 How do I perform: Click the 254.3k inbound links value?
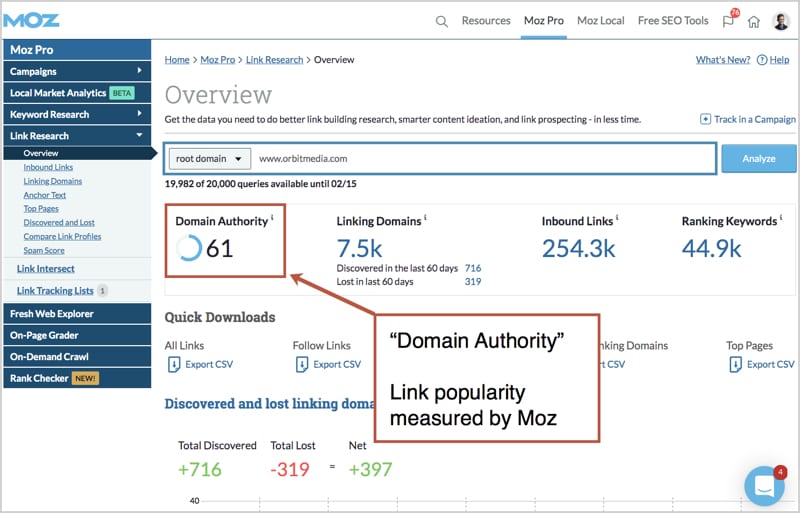coord(579,249)
